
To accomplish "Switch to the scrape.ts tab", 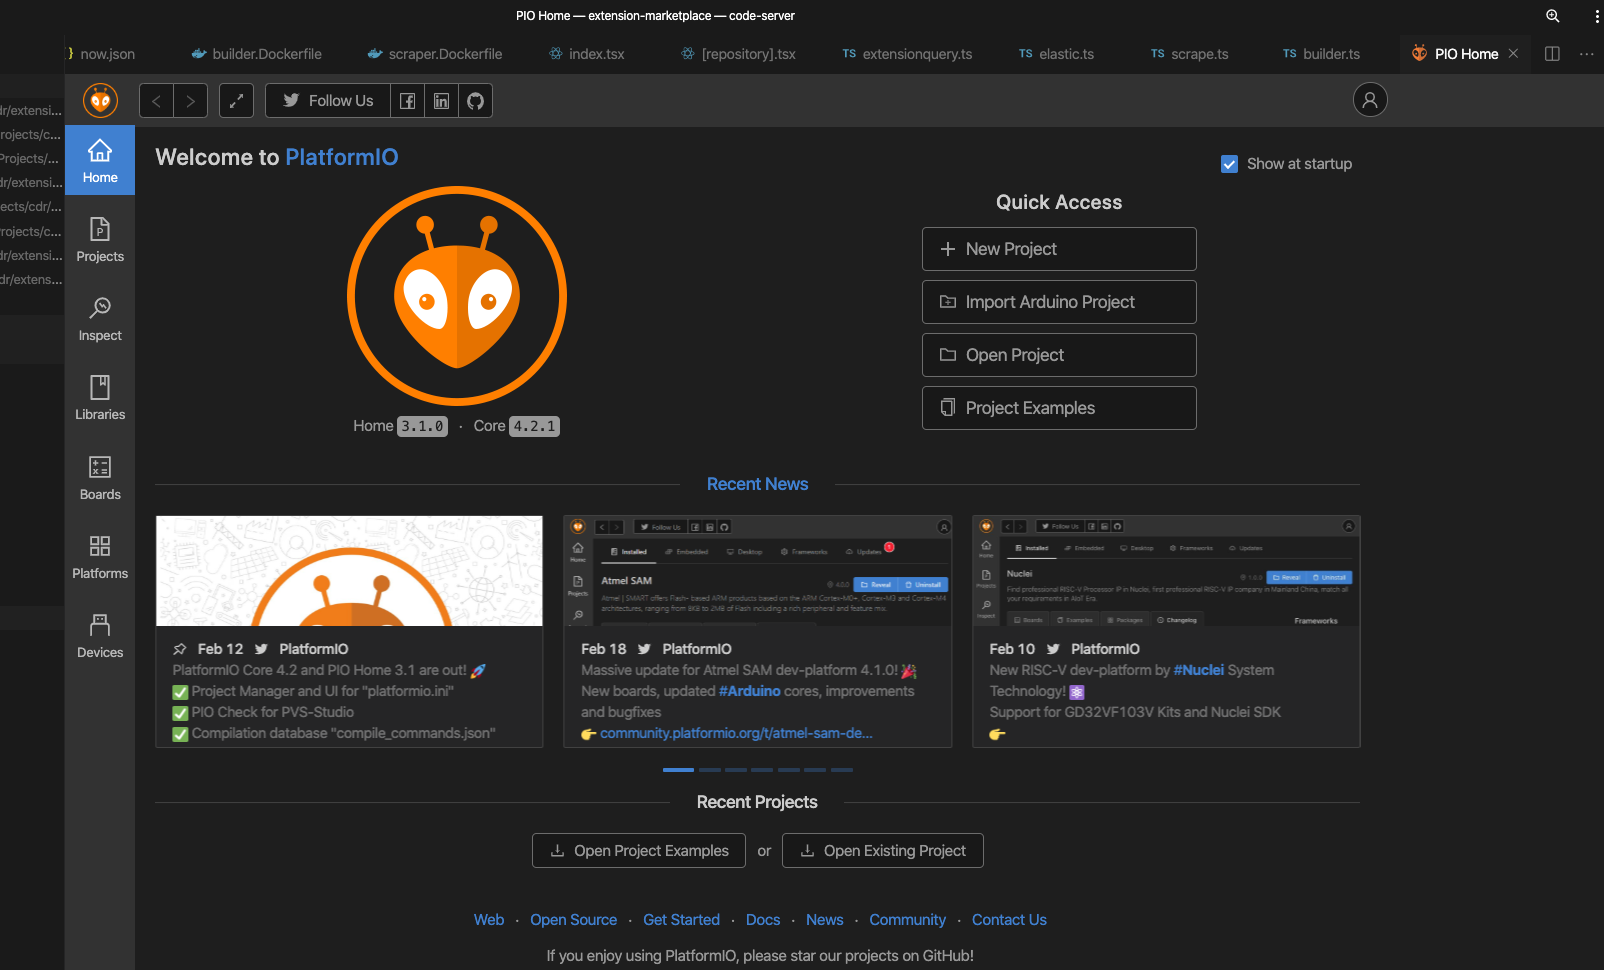I will tap(1189, 54).
